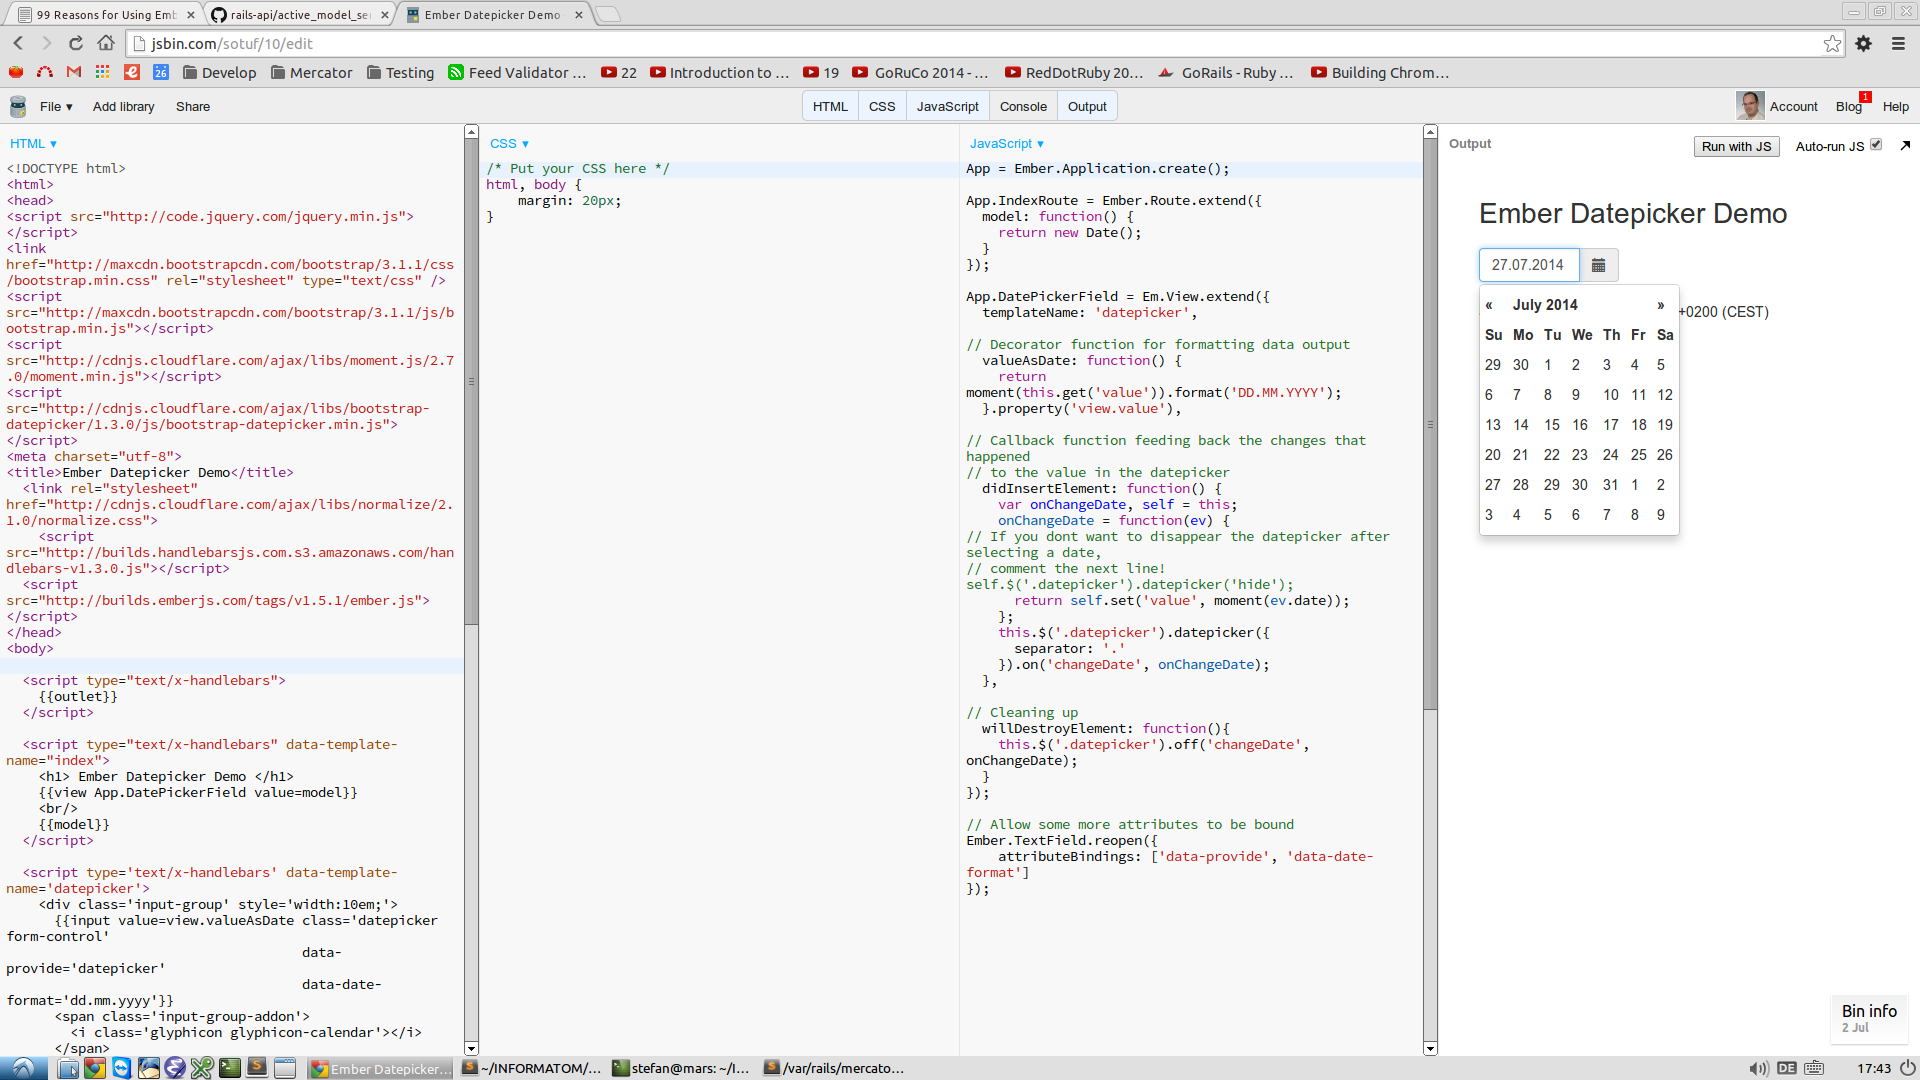
Task: Switch to the rails-api/active_model_serializers tab
Action: (299, 15)
